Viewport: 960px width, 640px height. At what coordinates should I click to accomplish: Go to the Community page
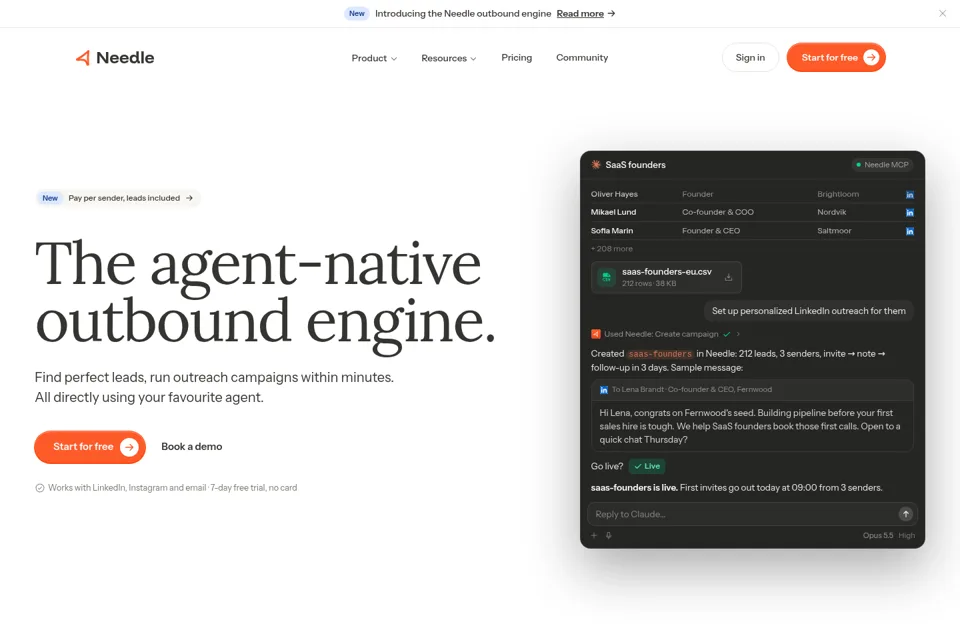coord(582,58)
